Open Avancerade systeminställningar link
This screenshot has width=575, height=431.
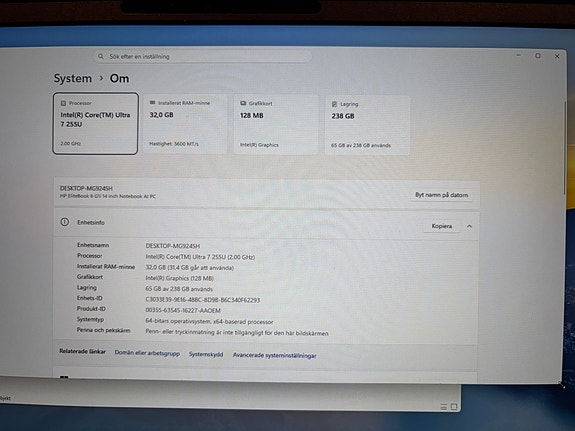point(274,355)
